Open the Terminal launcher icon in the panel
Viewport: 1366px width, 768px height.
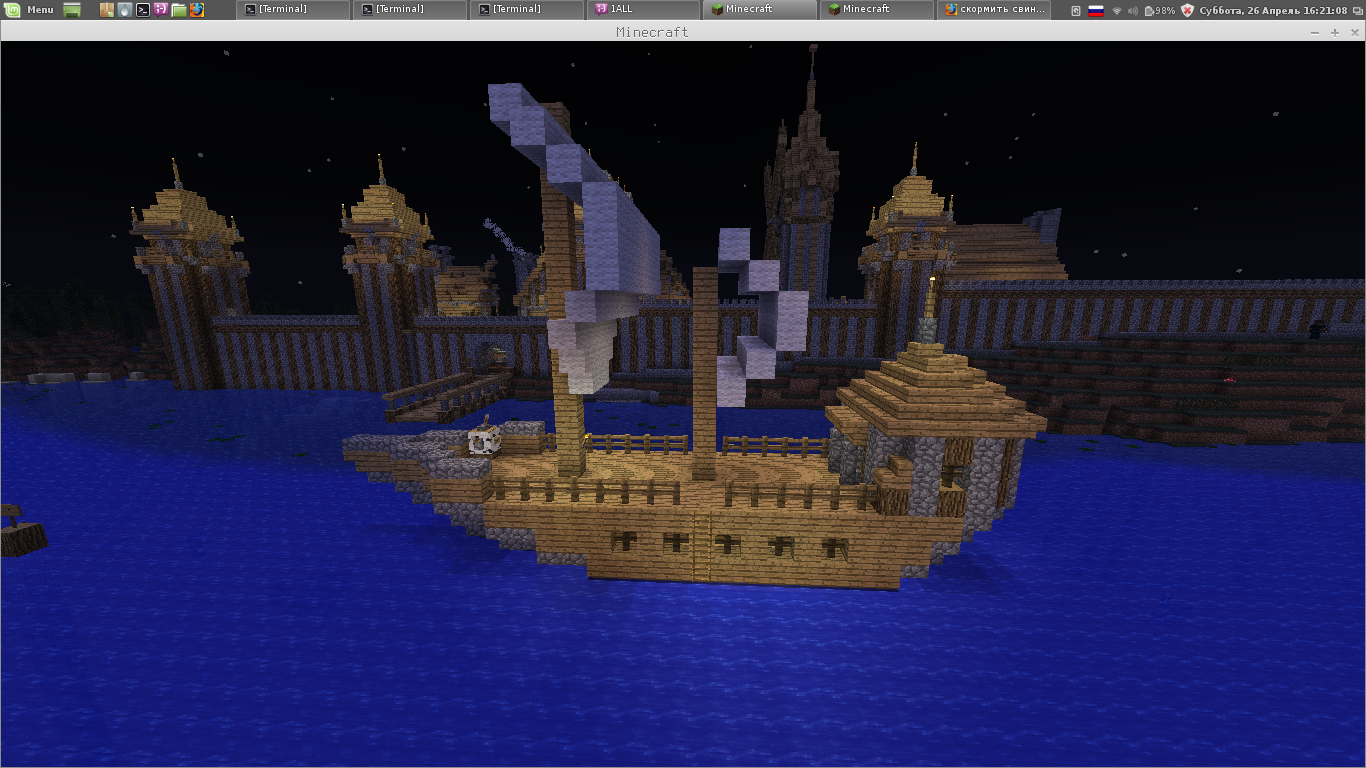coord(143,9)
